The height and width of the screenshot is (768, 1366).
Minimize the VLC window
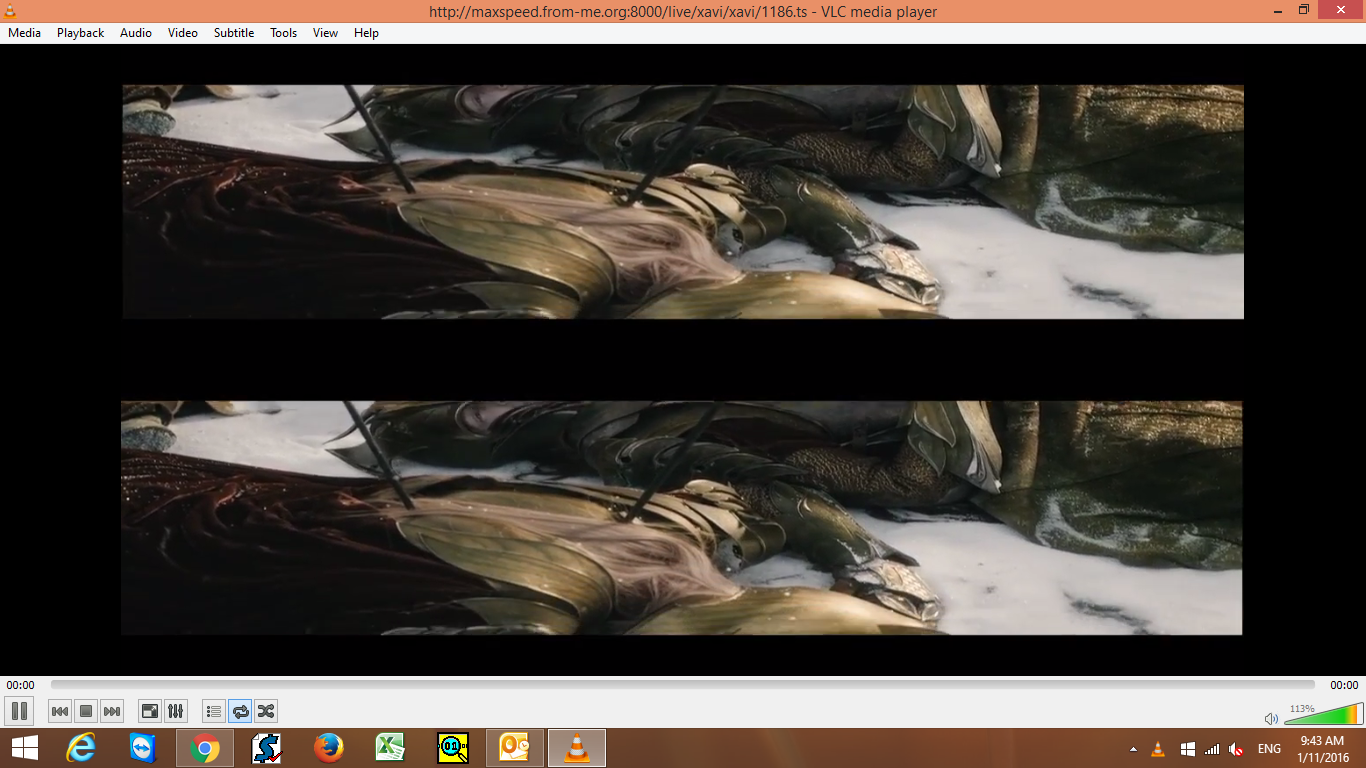(x=1277, y=10)
